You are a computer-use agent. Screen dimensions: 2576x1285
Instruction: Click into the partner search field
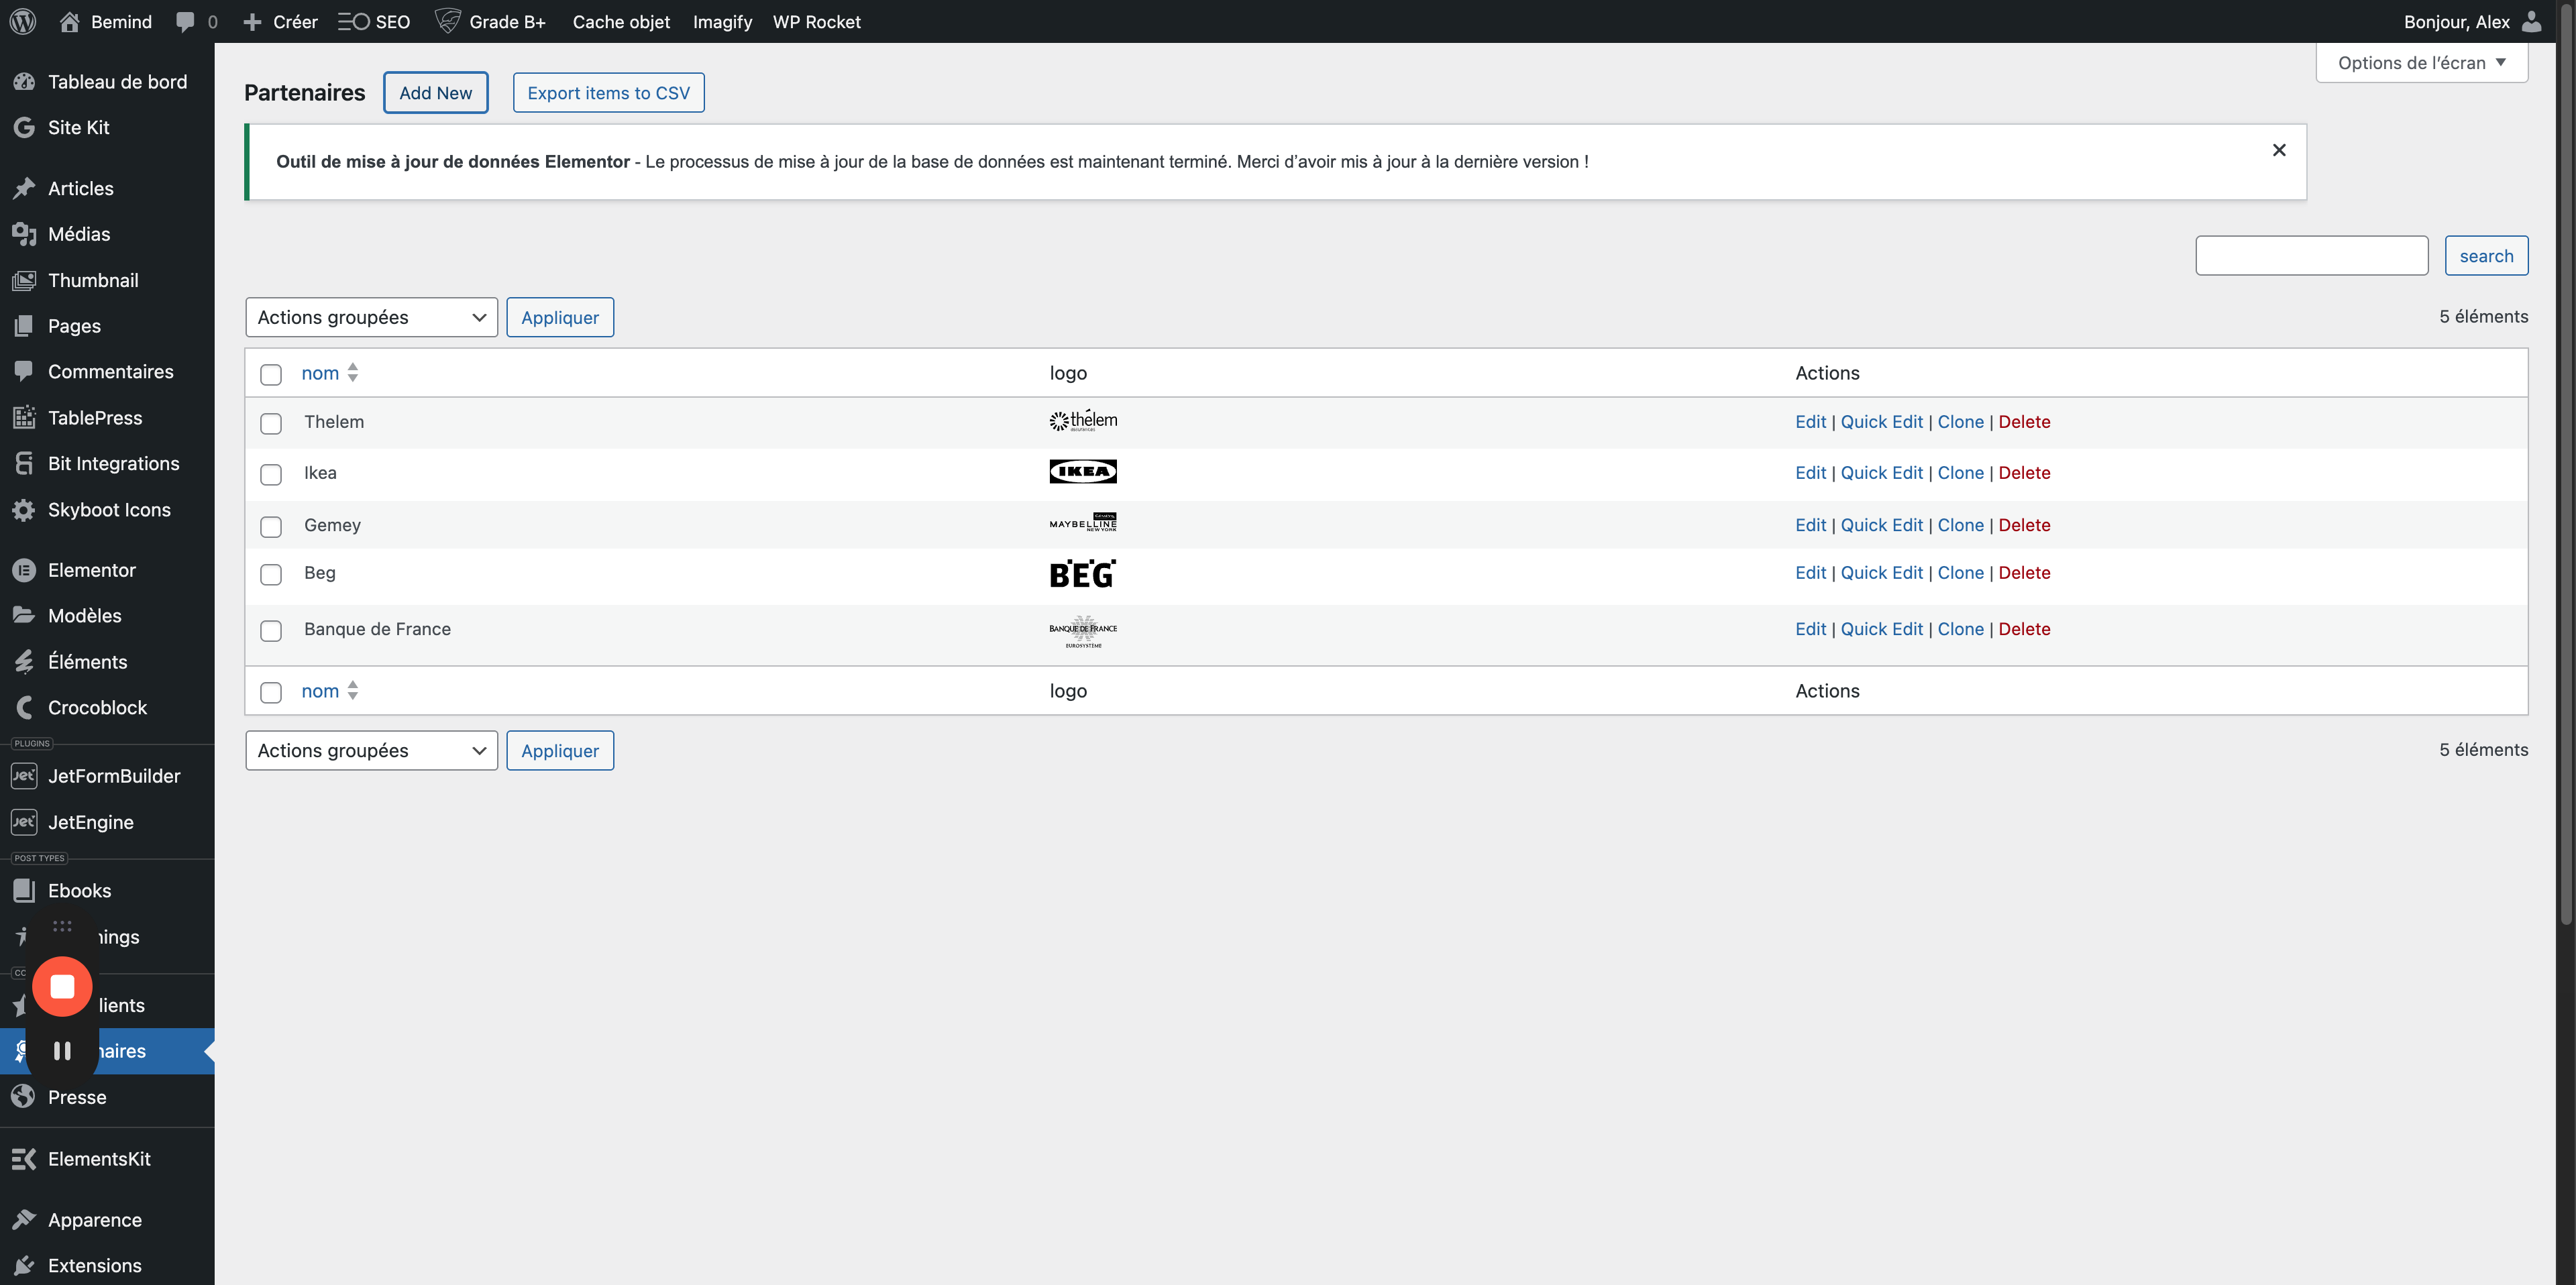pyautogui.click(x=2311, y=256)
